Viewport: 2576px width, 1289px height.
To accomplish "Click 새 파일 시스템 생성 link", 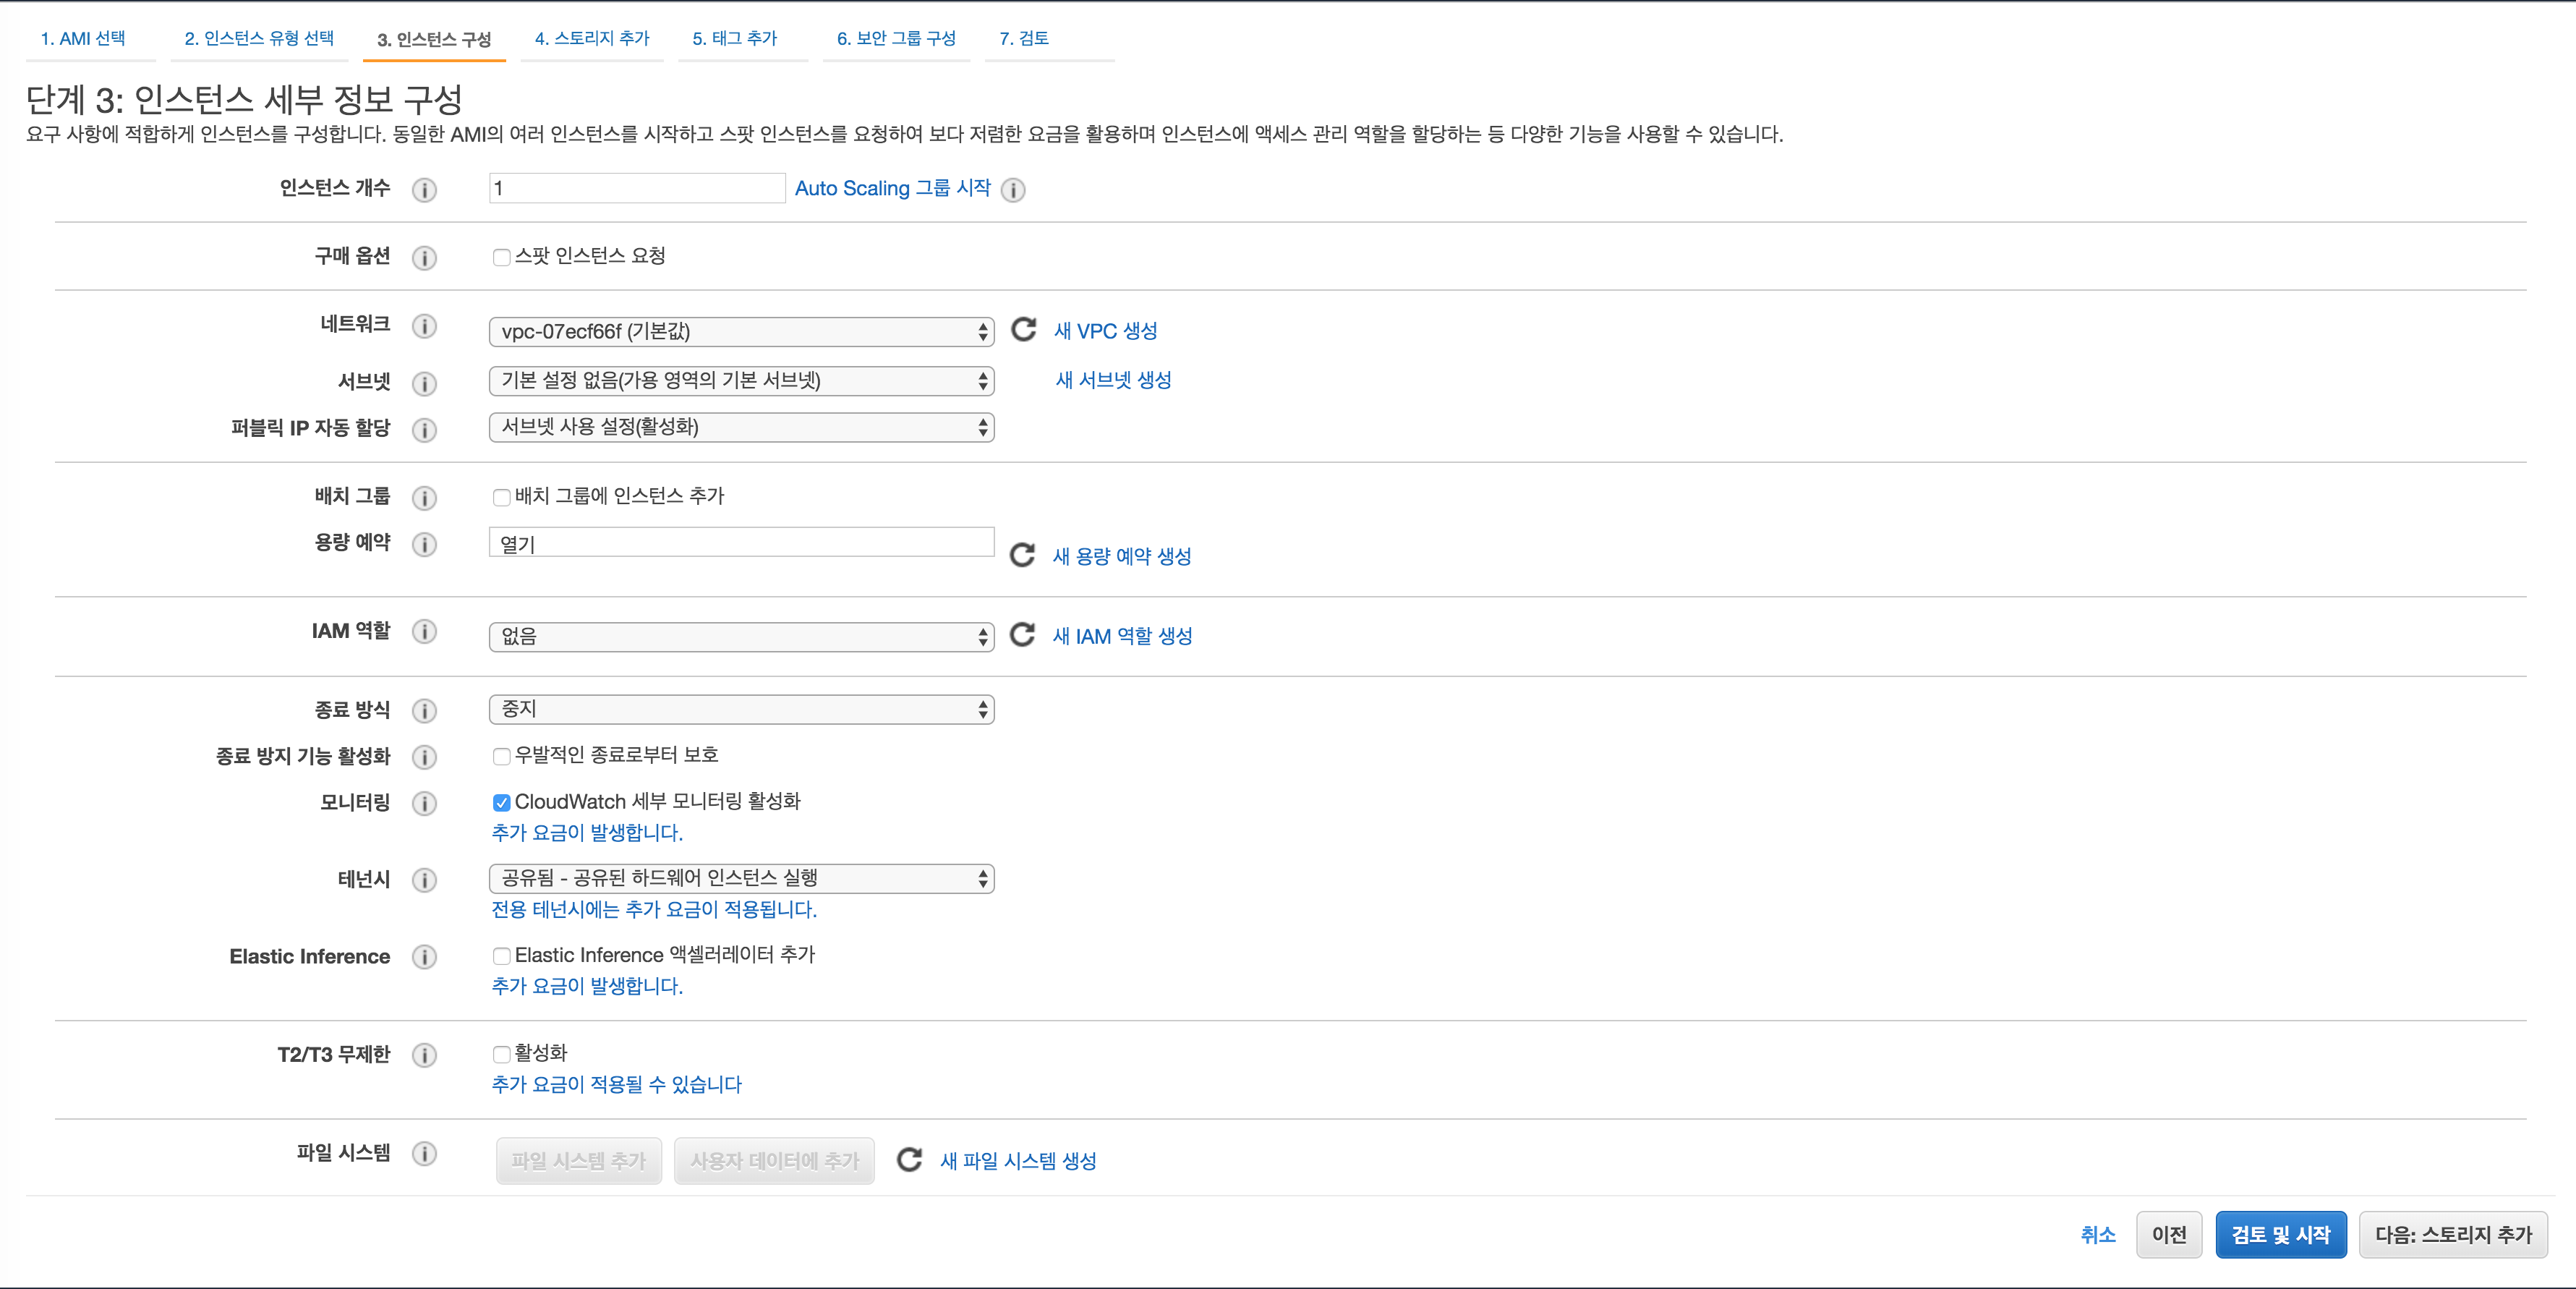I will (x=1018, y=1161).
